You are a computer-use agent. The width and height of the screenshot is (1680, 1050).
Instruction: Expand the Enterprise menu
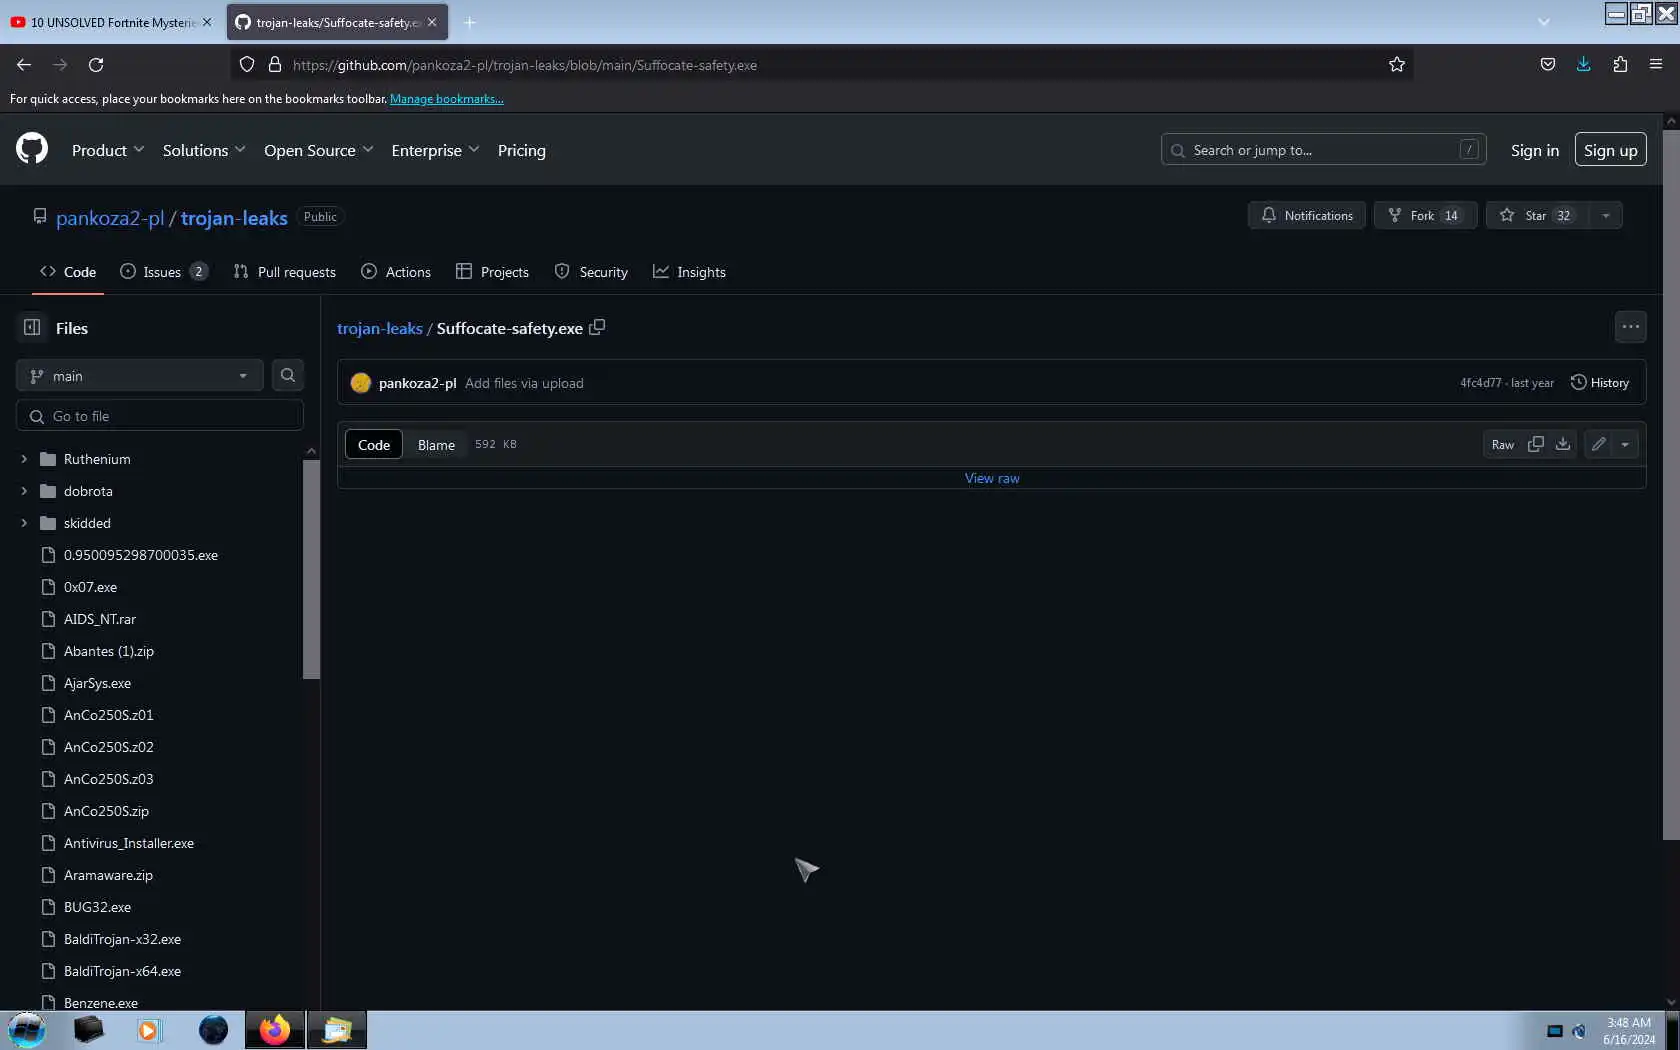pos(436,150)
